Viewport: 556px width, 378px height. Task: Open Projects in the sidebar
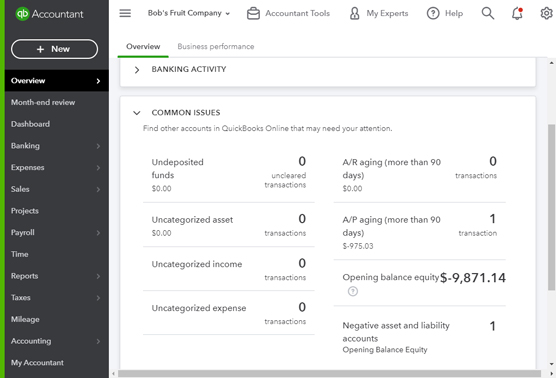click(x=57, y=211)
